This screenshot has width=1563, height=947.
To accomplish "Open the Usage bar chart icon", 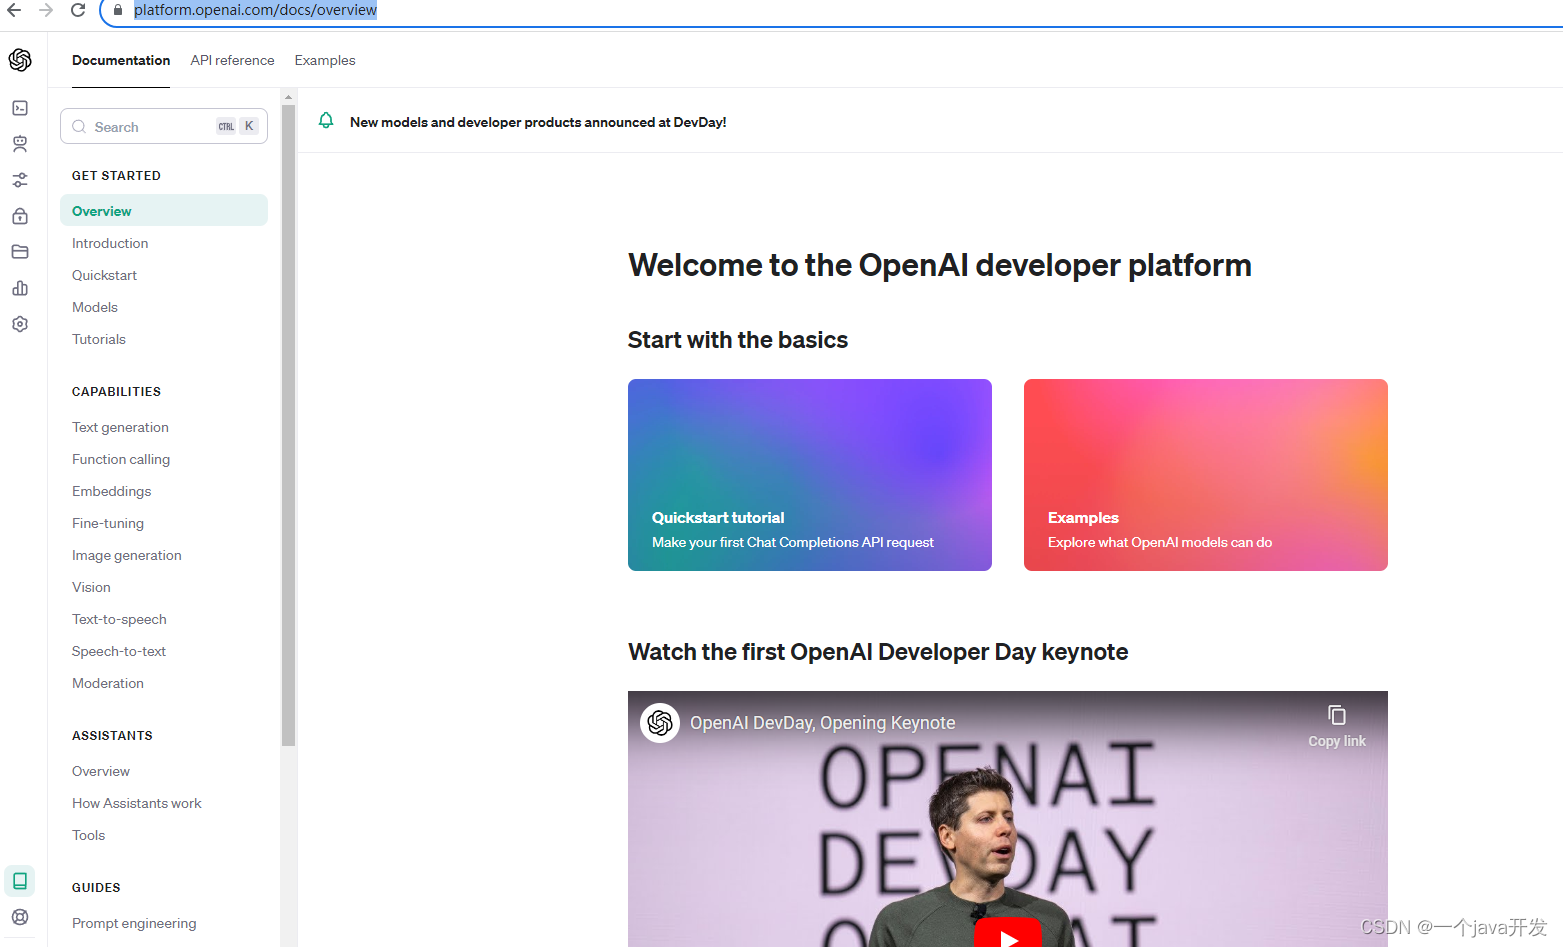I will [x=20, y=288].
